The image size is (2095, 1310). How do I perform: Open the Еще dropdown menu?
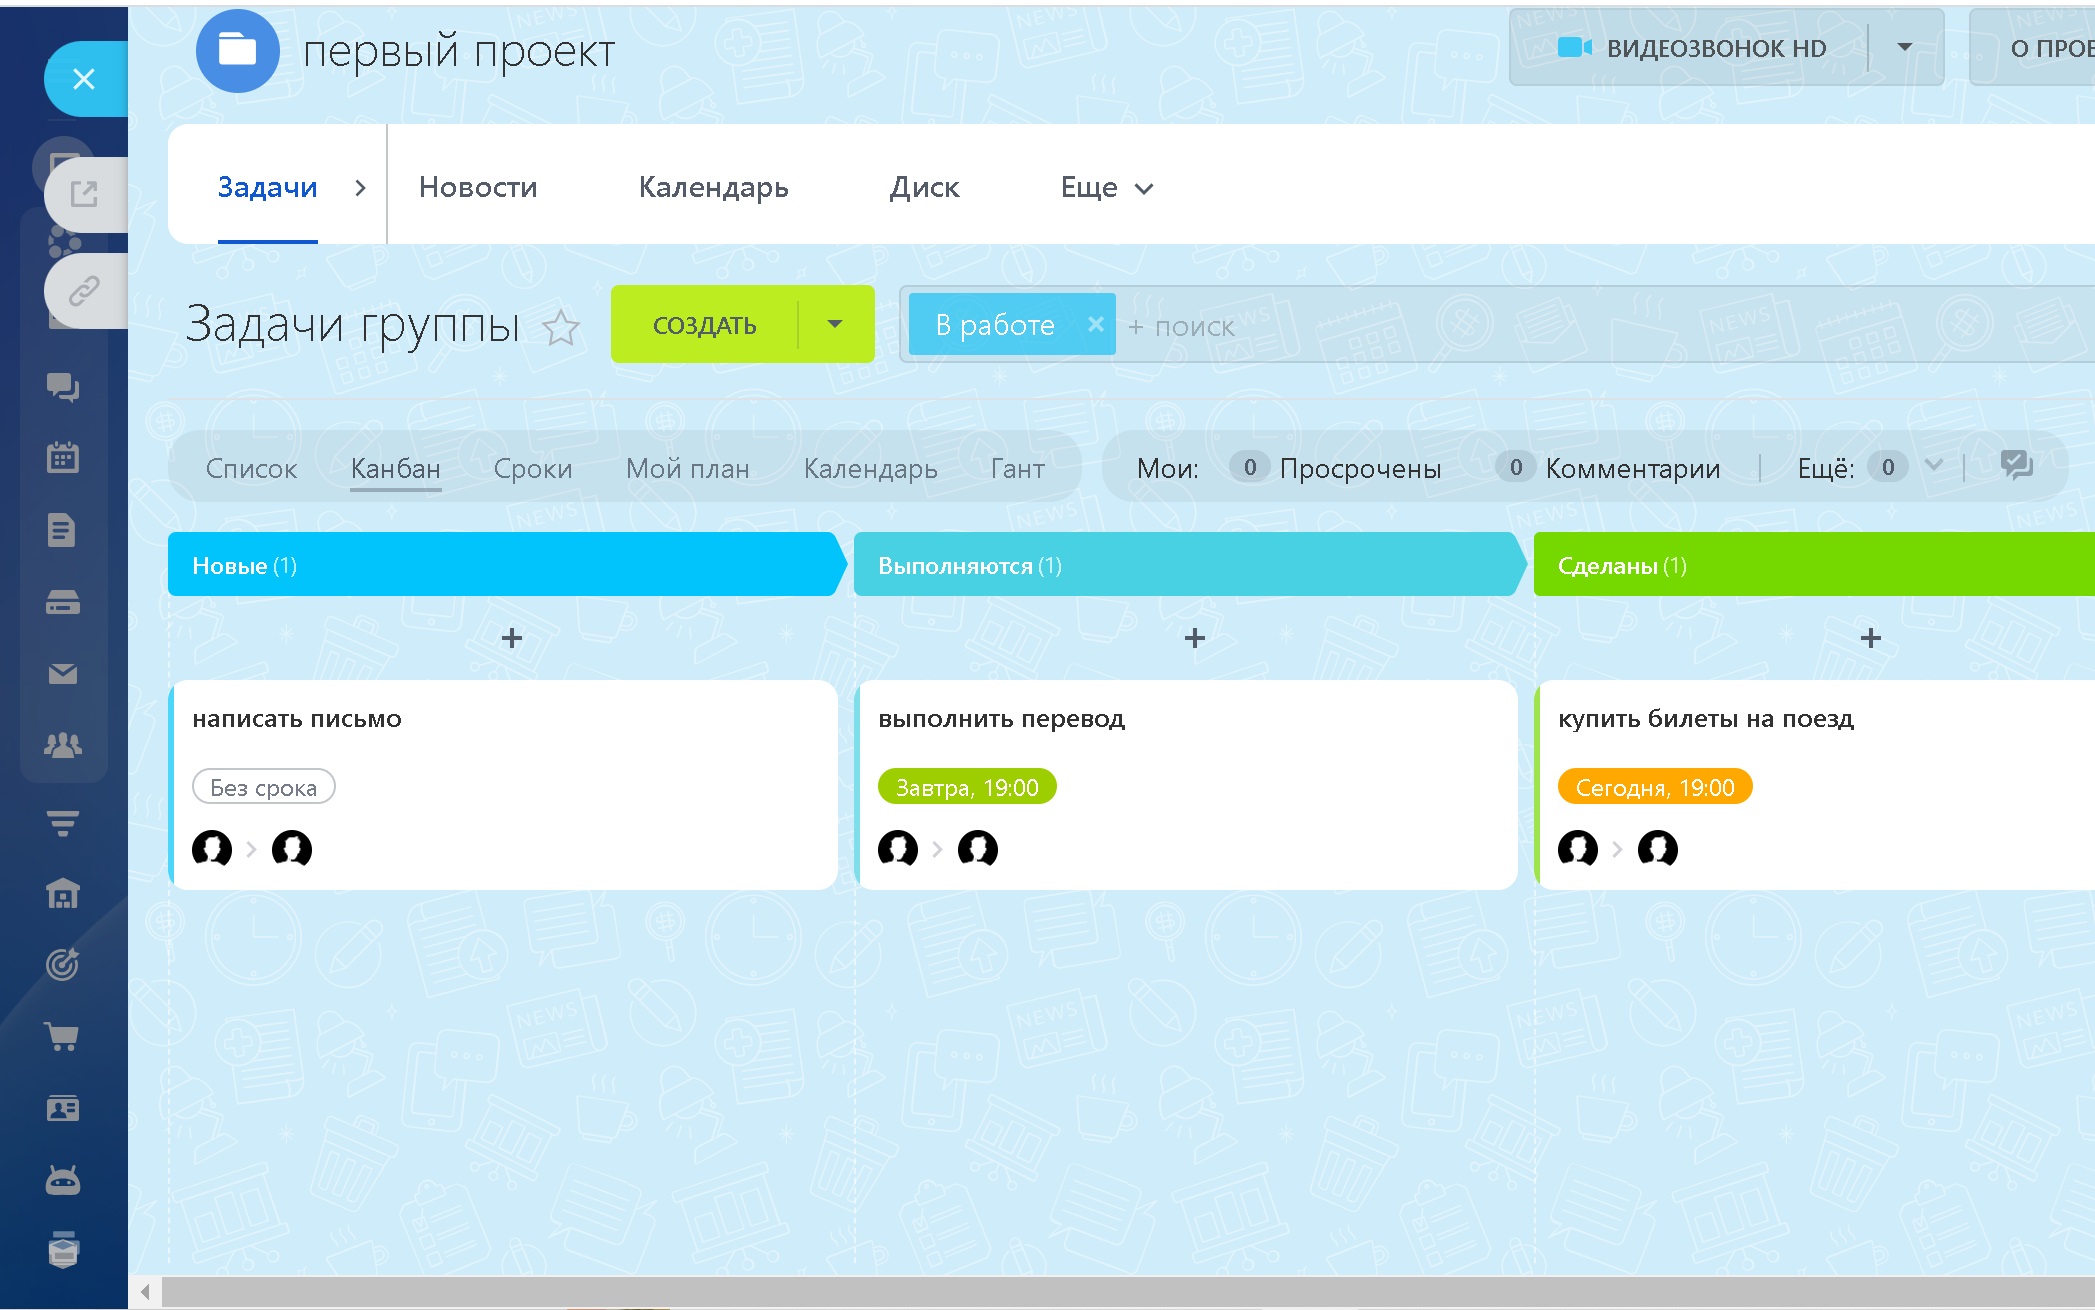tap(1107, 187)
